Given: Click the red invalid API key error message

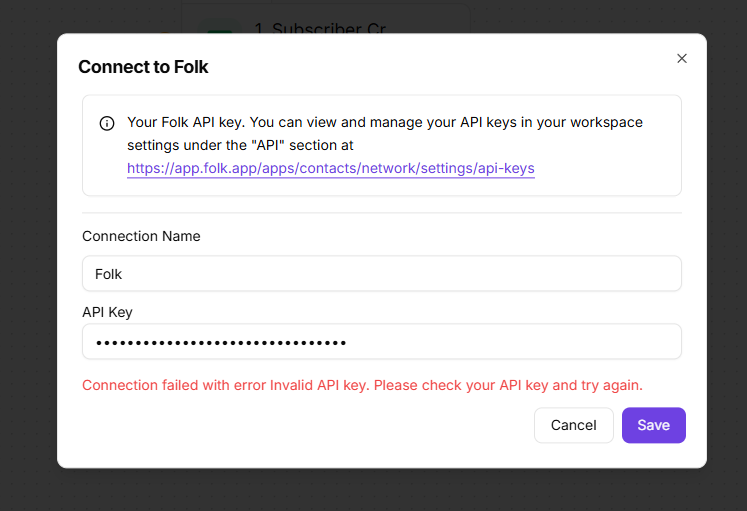Looking at the screenshot, I should [x=362, y=385].
